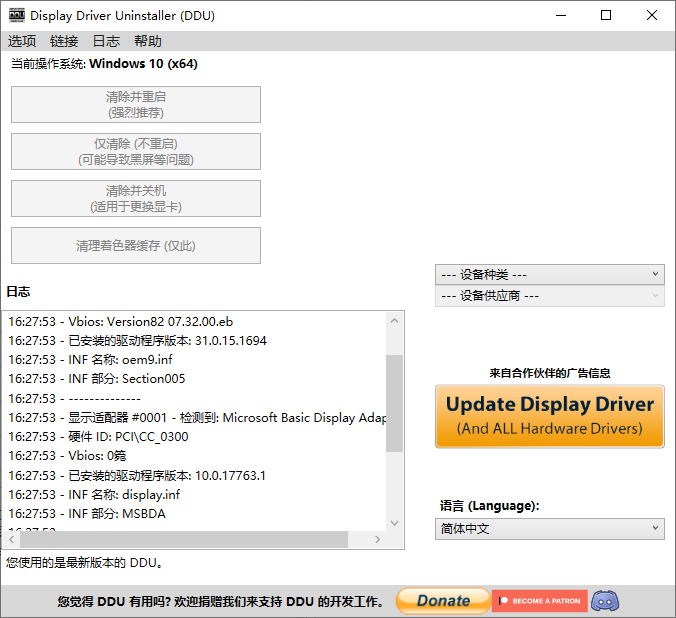This screenshot has height=618, width=676.
Task: Open the 帮助 menu
Action: [148, 41]
